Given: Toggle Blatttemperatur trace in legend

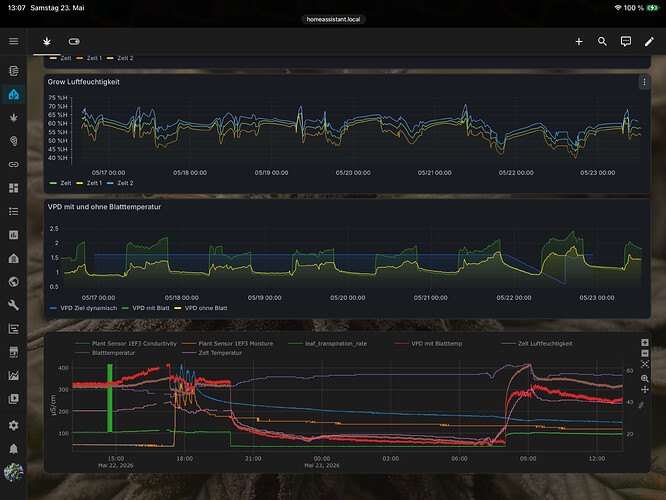Looking at the screenshot, I should click(105, 353).
